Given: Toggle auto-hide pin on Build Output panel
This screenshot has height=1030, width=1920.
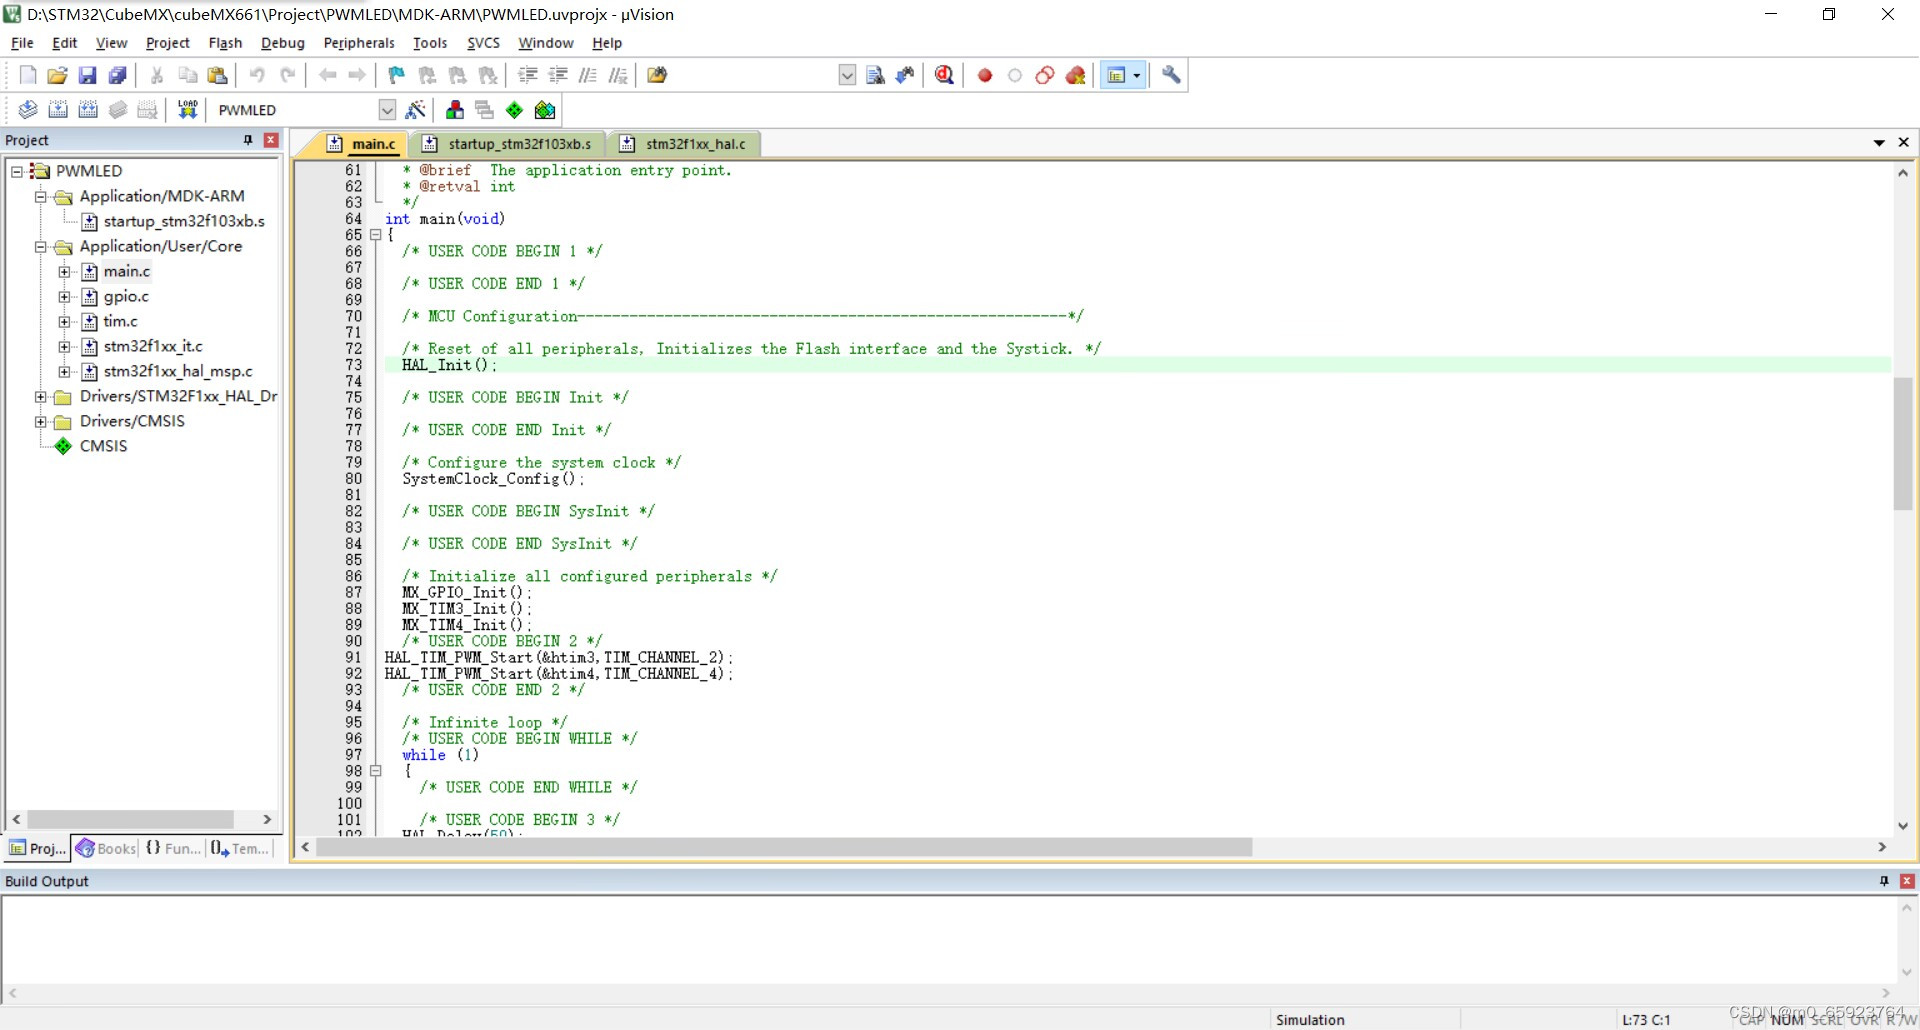Looking at the screenshot, I should click(1884, 881).
